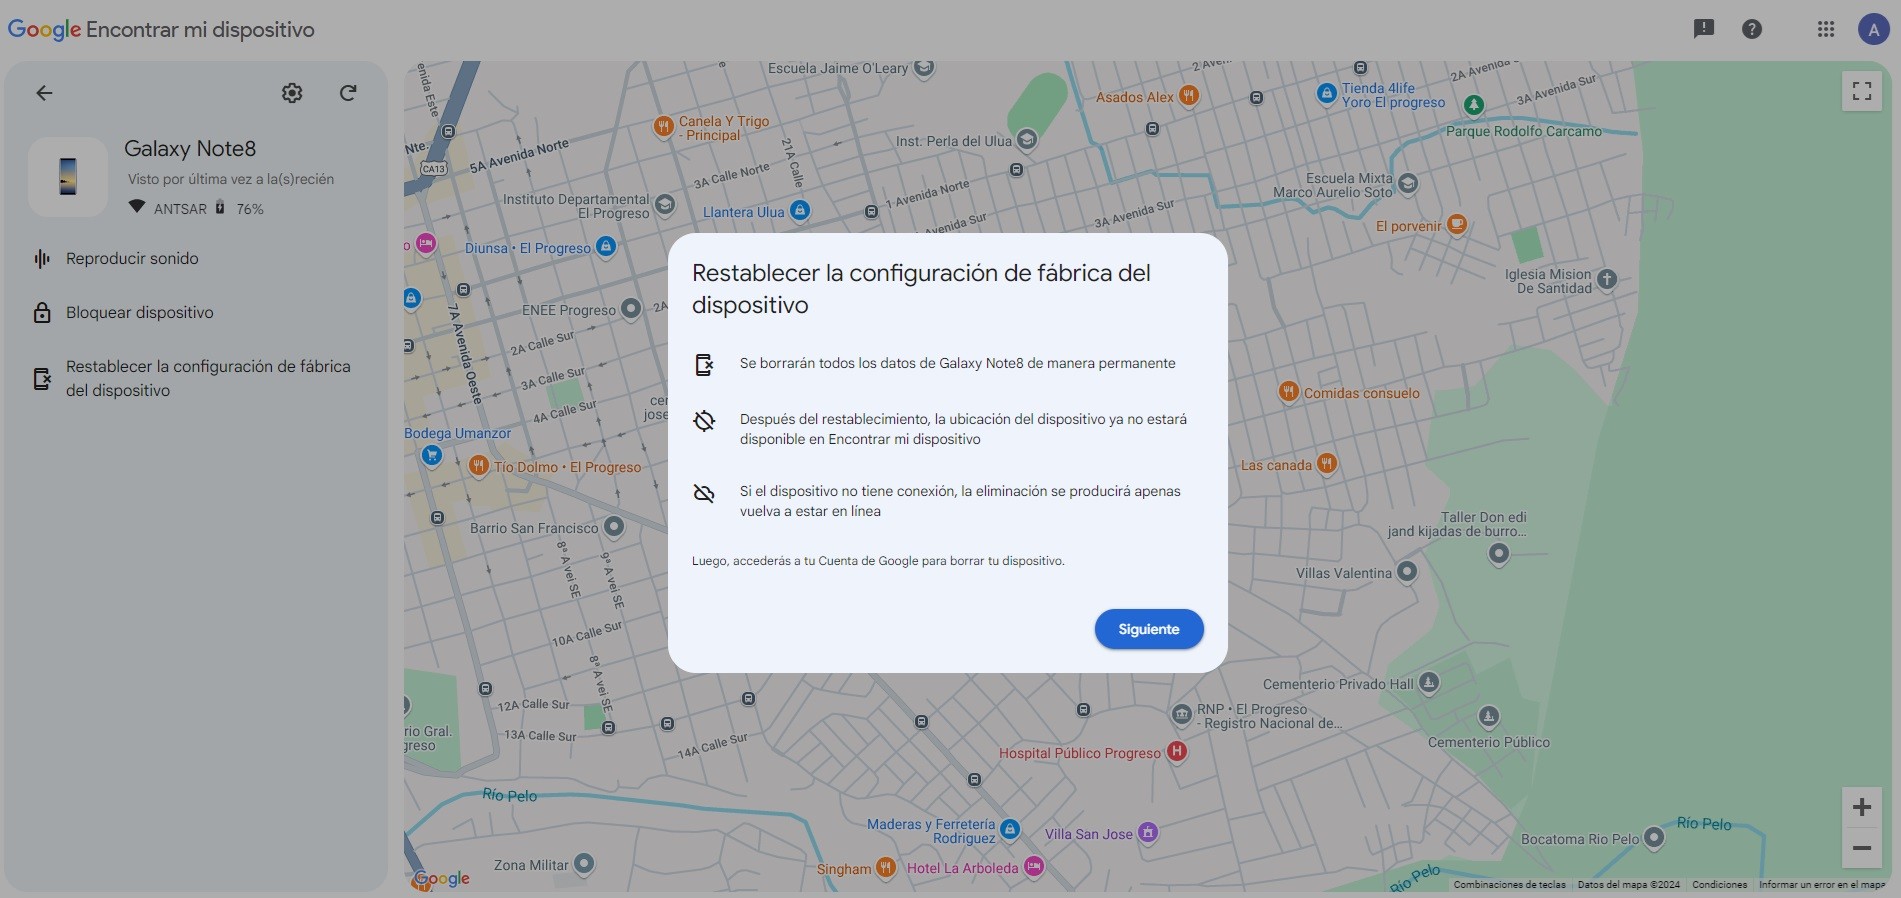Click Llantera Ulua shop marker
The width and height of the screenshot is (1901, 898).
tap(800, 210)
